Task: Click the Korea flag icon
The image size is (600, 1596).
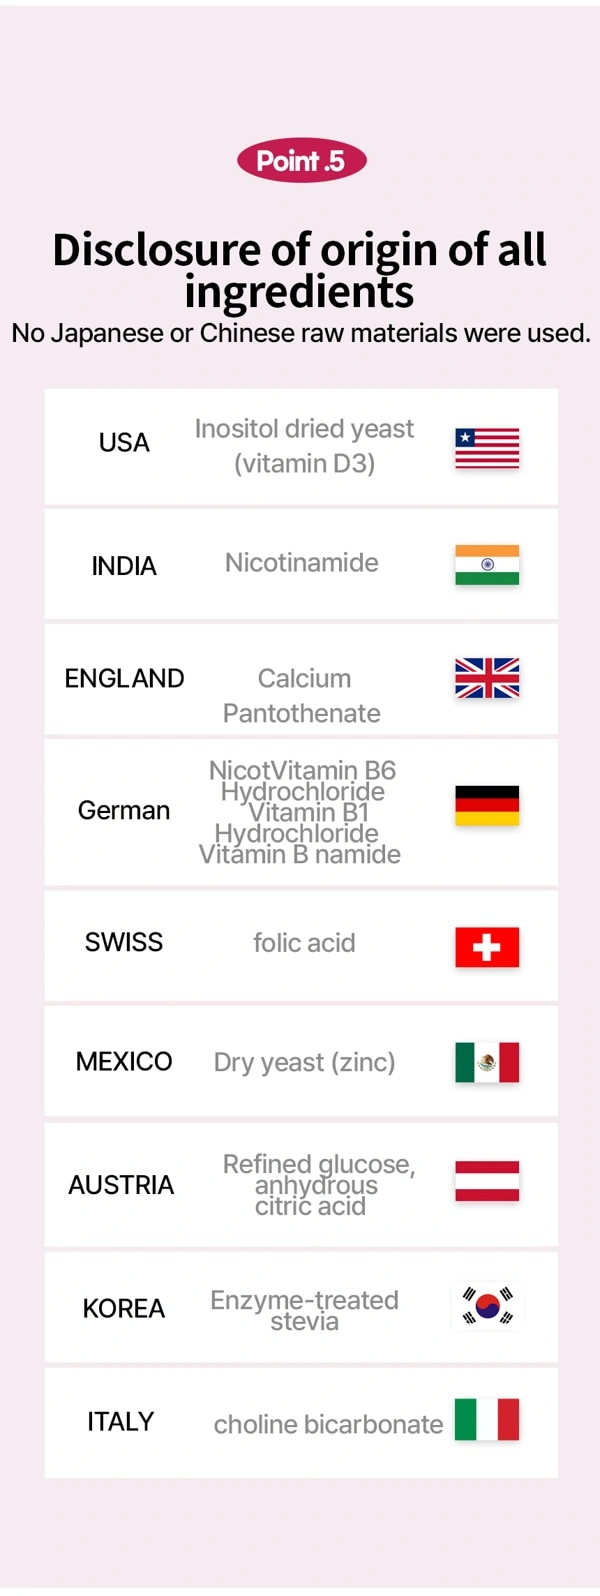Action: pyautogui.click(x=487, y=1306)
